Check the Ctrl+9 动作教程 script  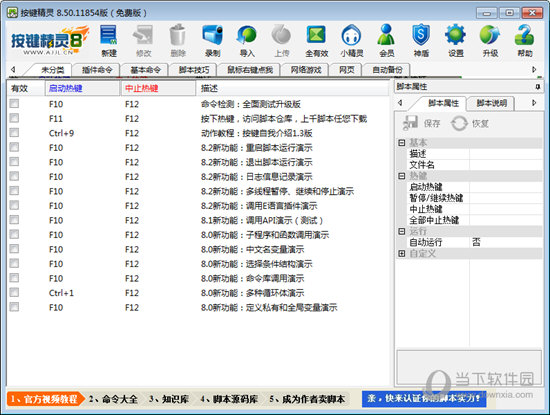click(x=14, y=133)
